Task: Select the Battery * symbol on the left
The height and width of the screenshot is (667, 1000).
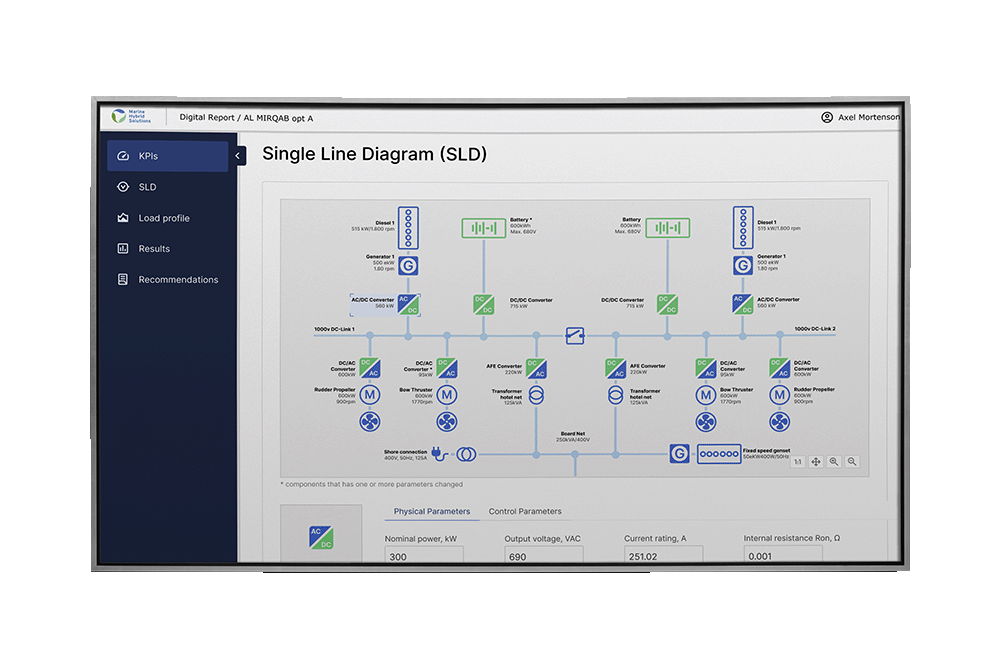Action: coord(483,228)
